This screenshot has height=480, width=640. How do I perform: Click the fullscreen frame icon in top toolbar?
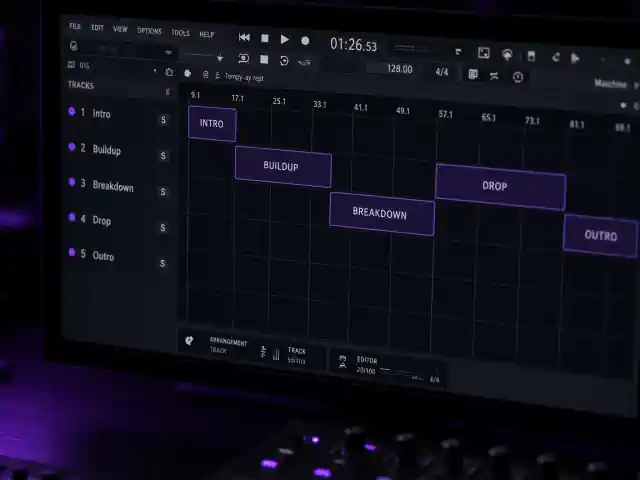[484, 53]
